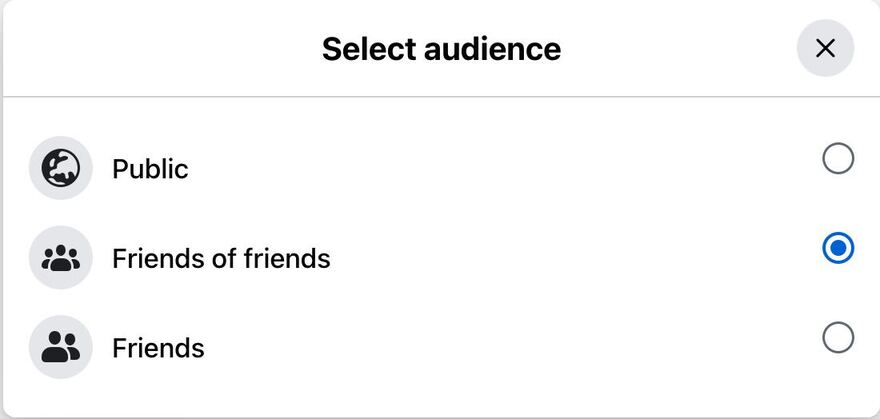Choose the Friends radio button
The image size is (880, 419).
coord(838,337)
